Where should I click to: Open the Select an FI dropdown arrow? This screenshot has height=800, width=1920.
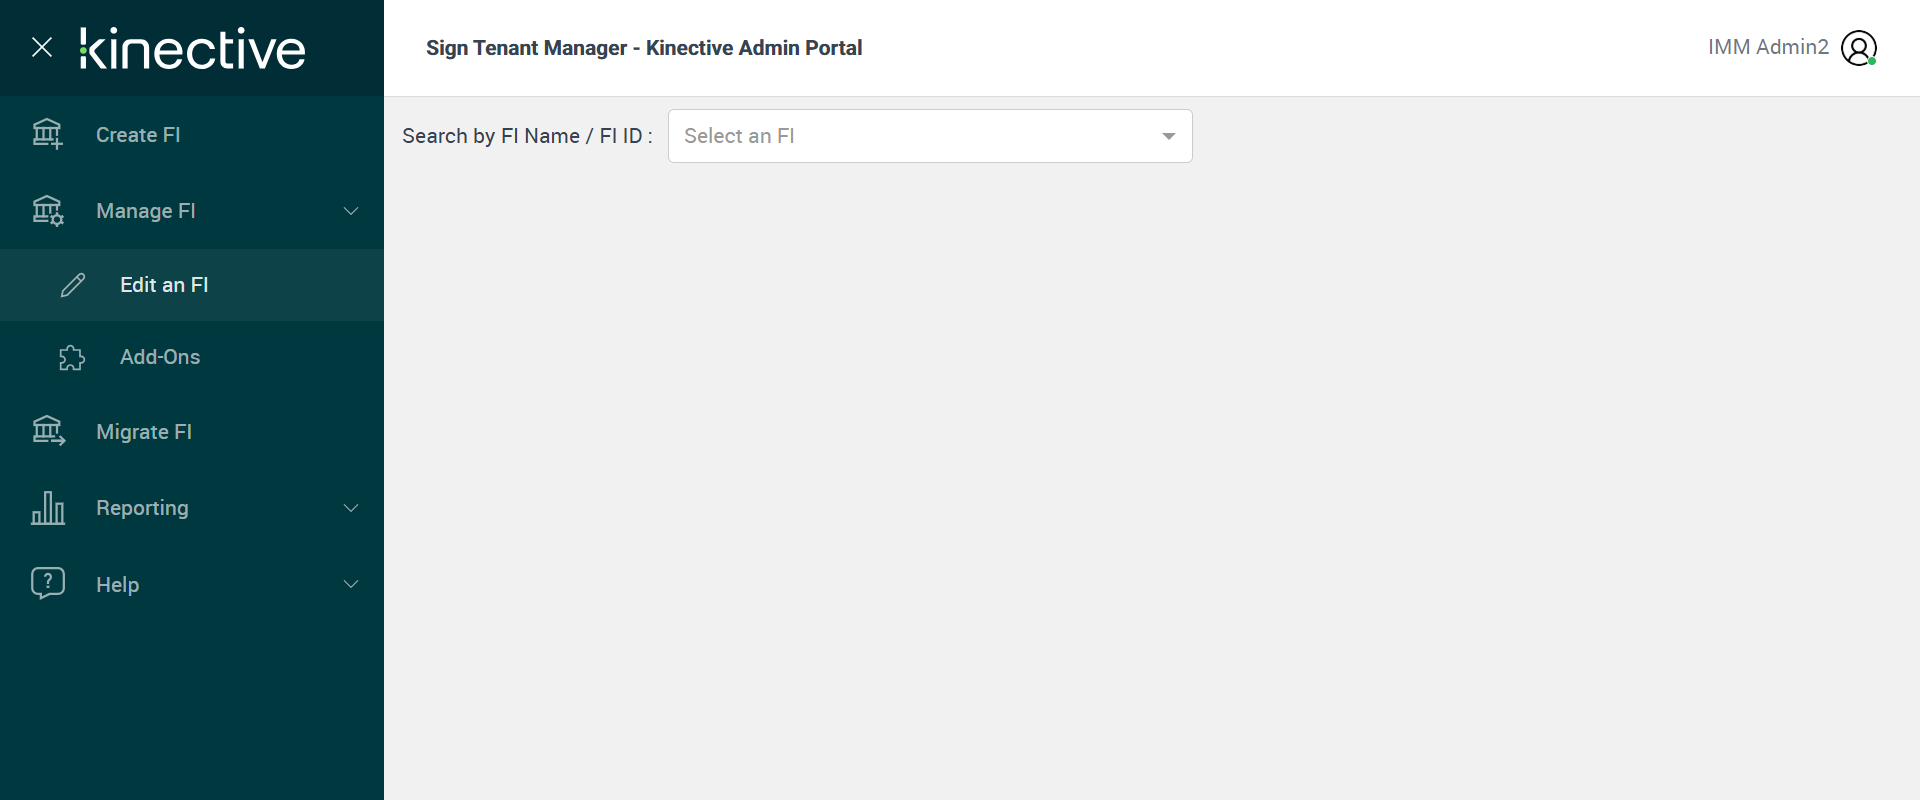pyautogui.click(x=1168, y=136)
